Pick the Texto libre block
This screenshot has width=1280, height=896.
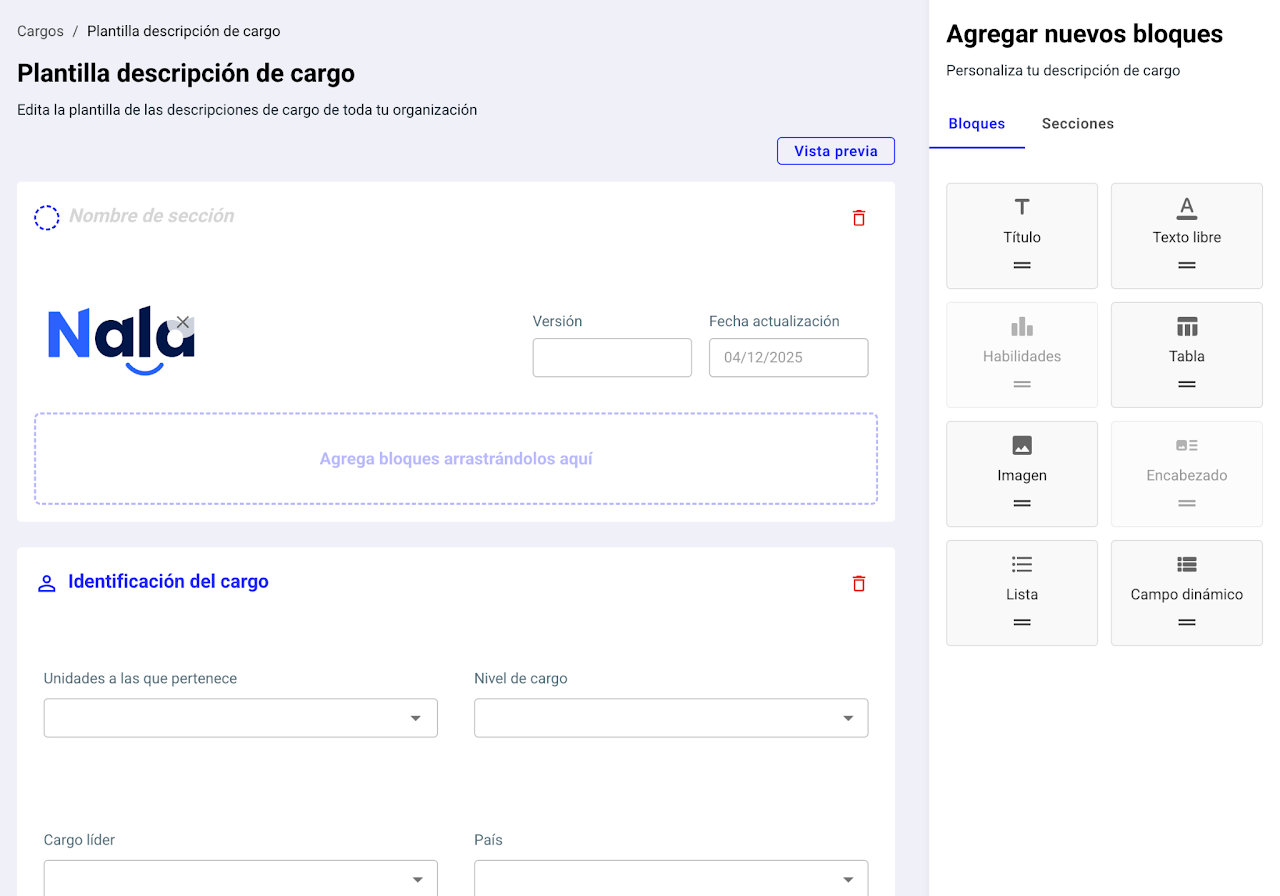1186,236
